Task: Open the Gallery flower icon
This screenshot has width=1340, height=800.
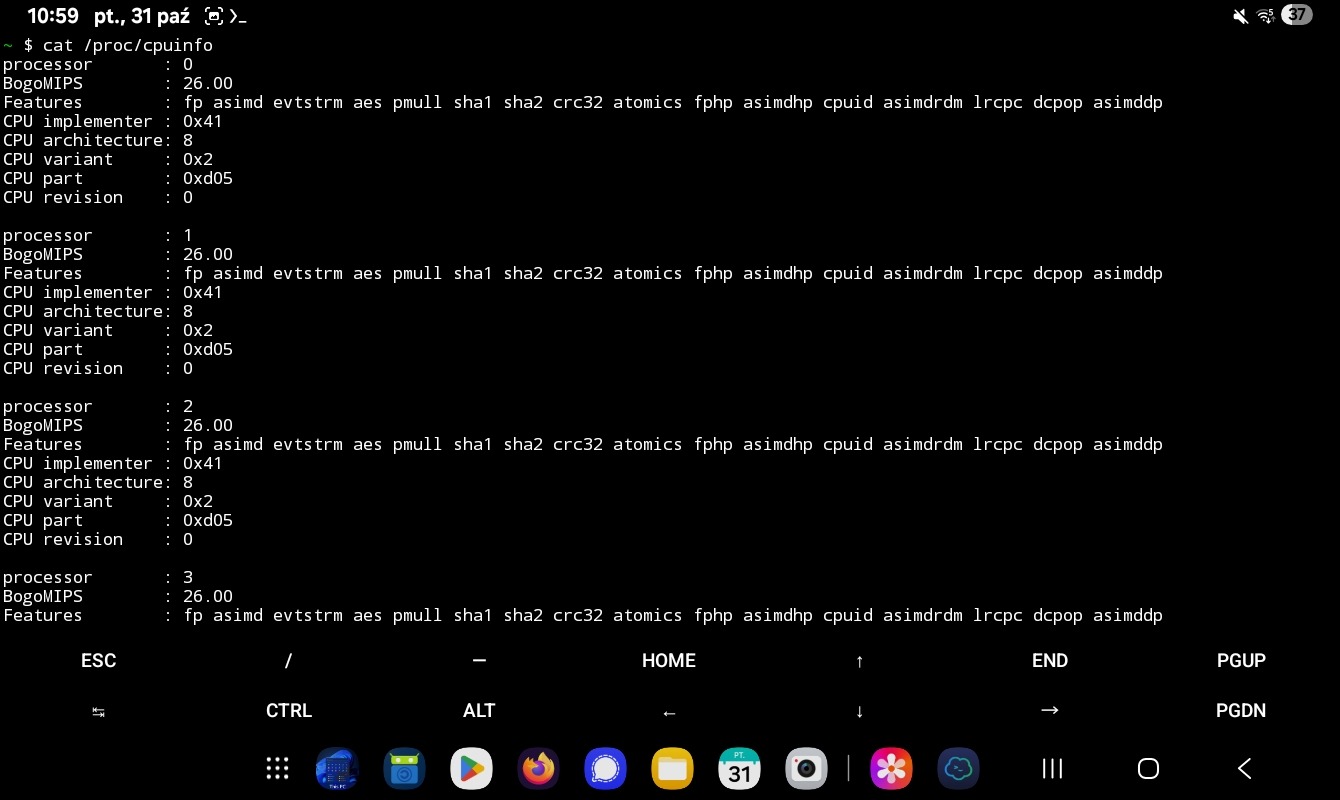Action: click(x=891, y=768)
